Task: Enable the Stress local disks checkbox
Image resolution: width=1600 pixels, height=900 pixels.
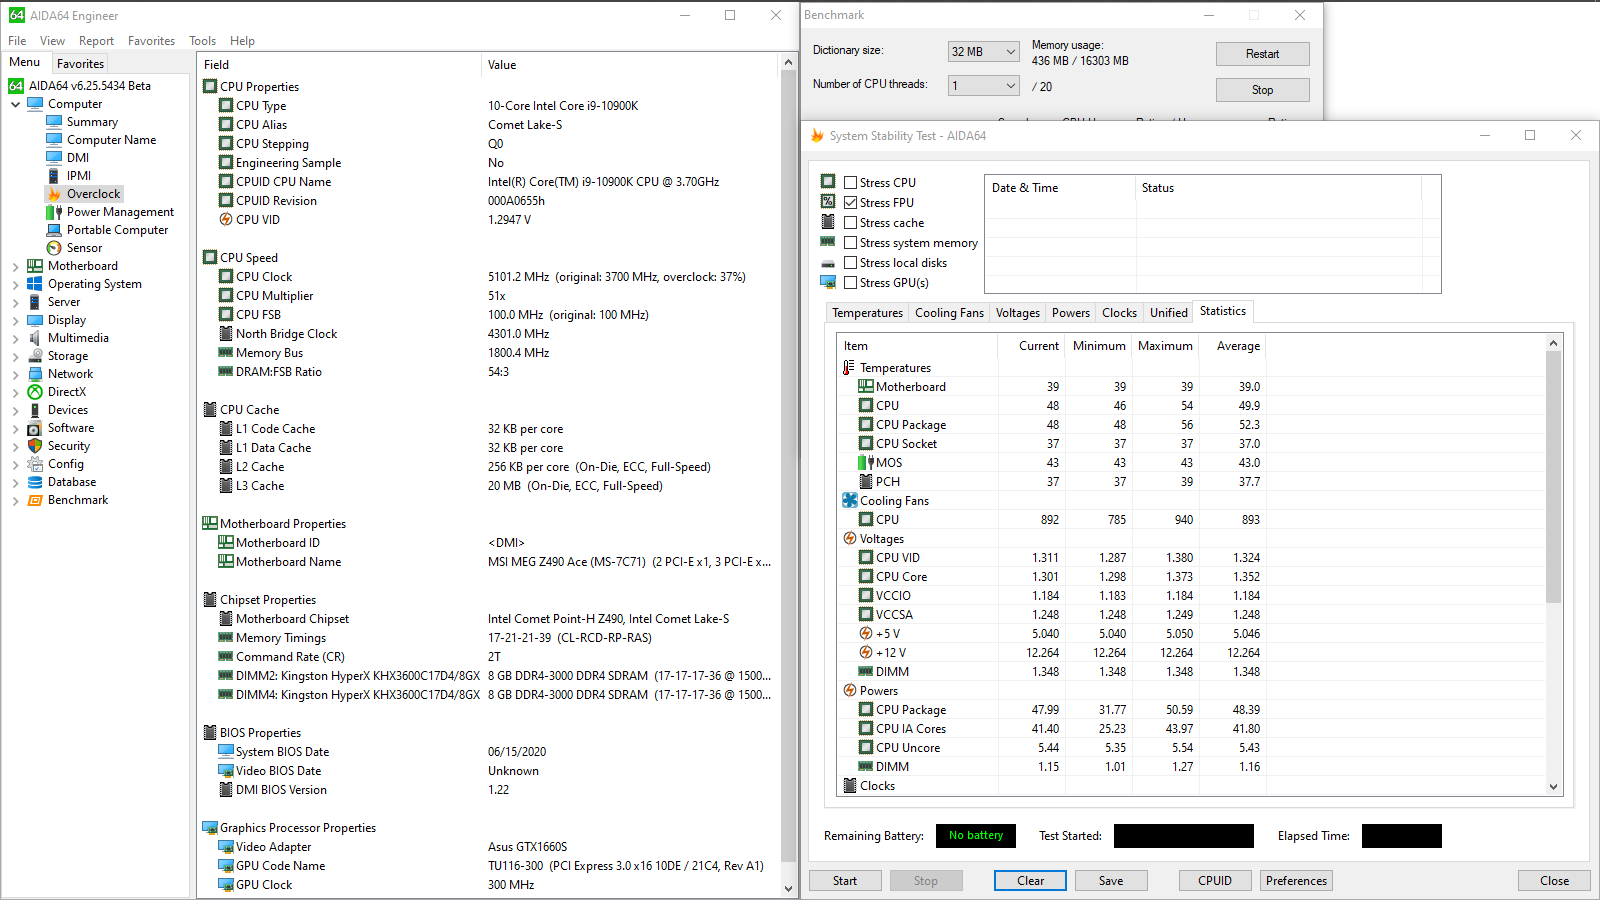Action: 851,263
